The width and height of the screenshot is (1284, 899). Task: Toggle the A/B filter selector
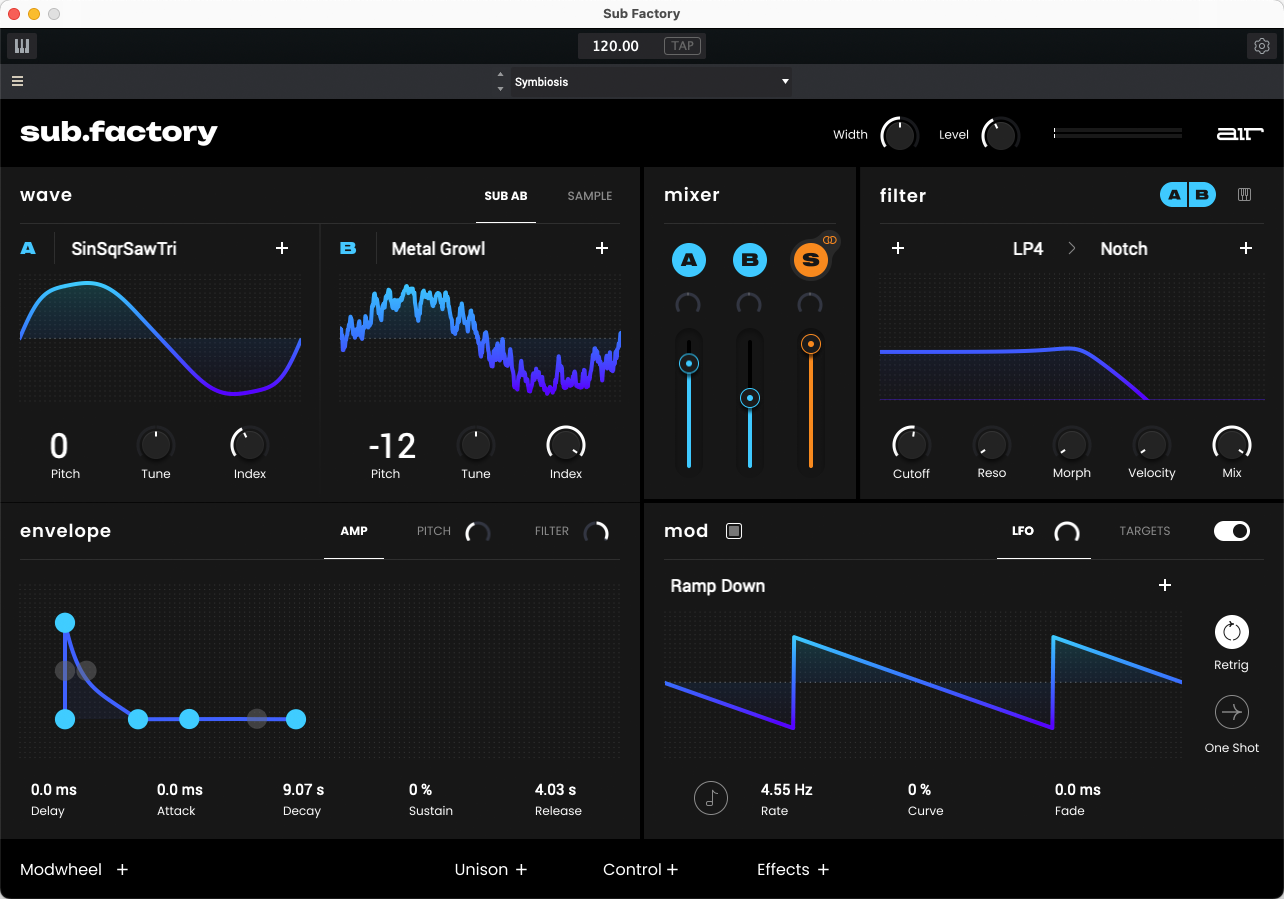pyautogui.click(x=1188, y=195)
